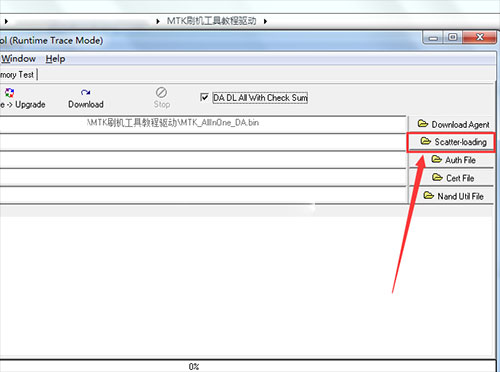Image resolution: width=500 pixels, height=372 pixels.
Task: Click the Download Agent file path field
Action: (x=203, y=124)
